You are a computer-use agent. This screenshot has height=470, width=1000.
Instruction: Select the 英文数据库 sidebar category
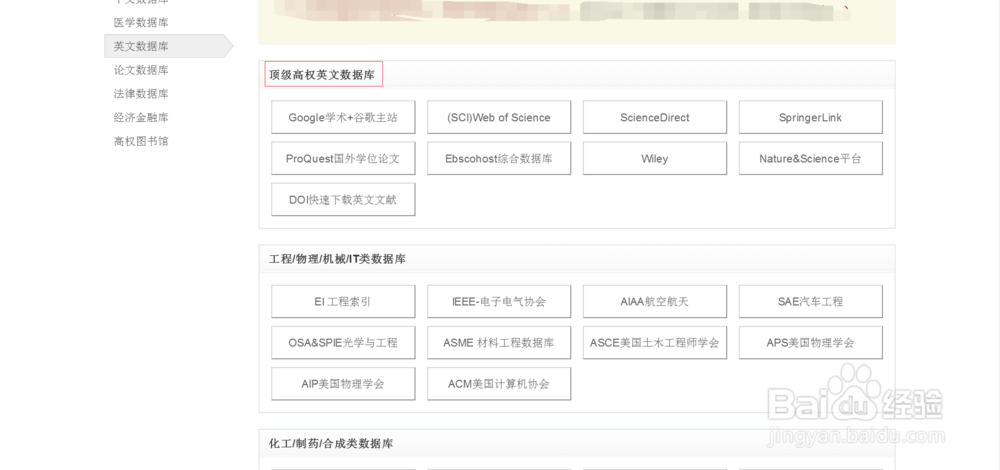(x=168, y=46)
